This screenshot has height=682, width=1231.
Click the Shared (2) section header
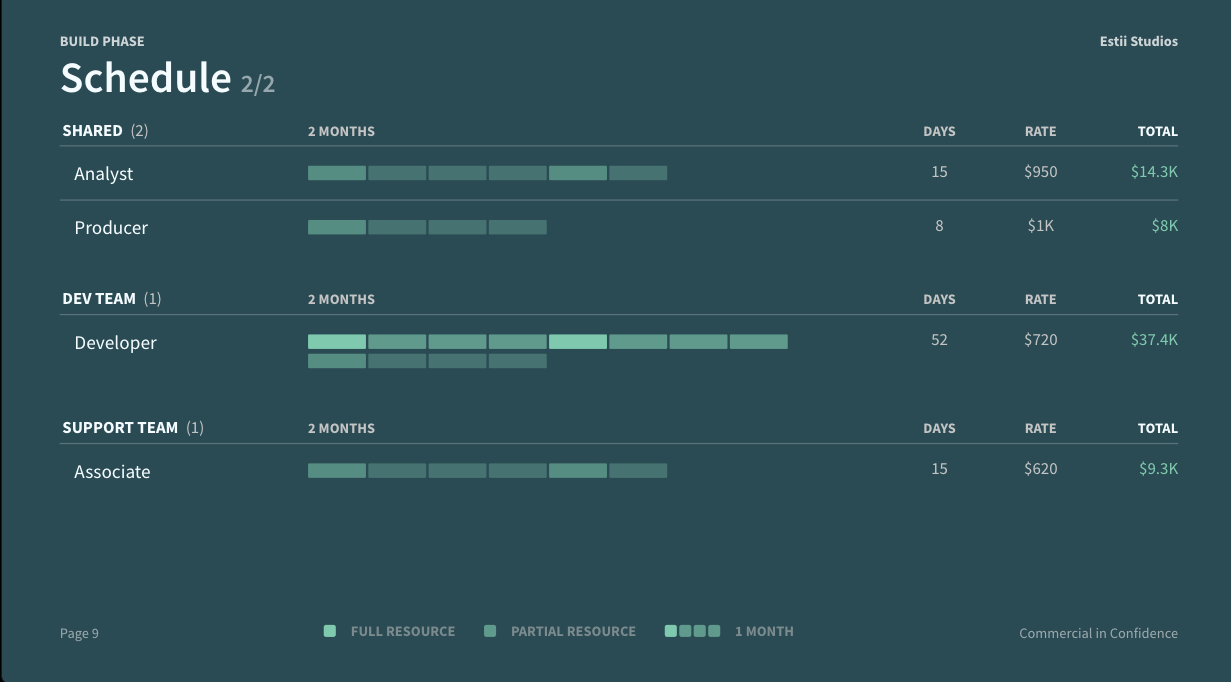tap(105, 131)
